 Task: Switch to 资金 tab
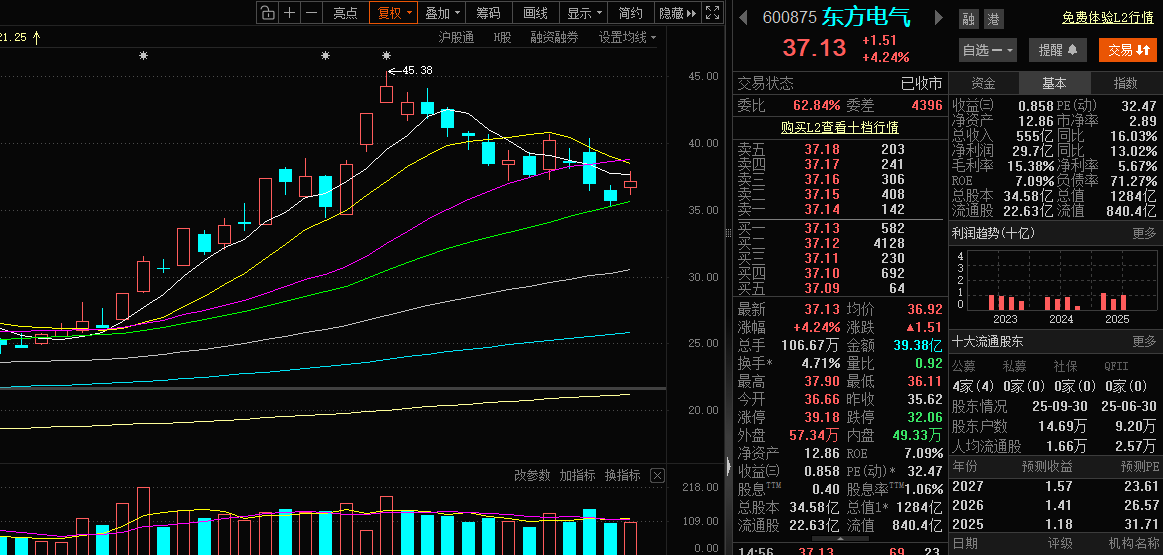(x=984, y=83)
